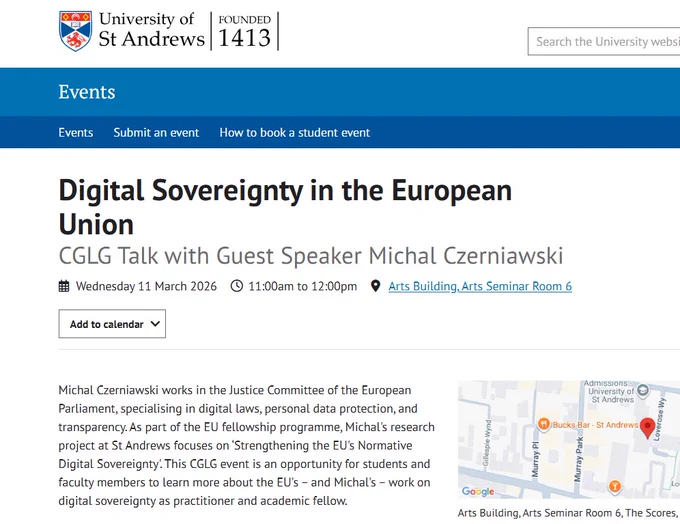Click the Google map thumbnail of The Scores
Screen dimensions: 680x524
569,439
